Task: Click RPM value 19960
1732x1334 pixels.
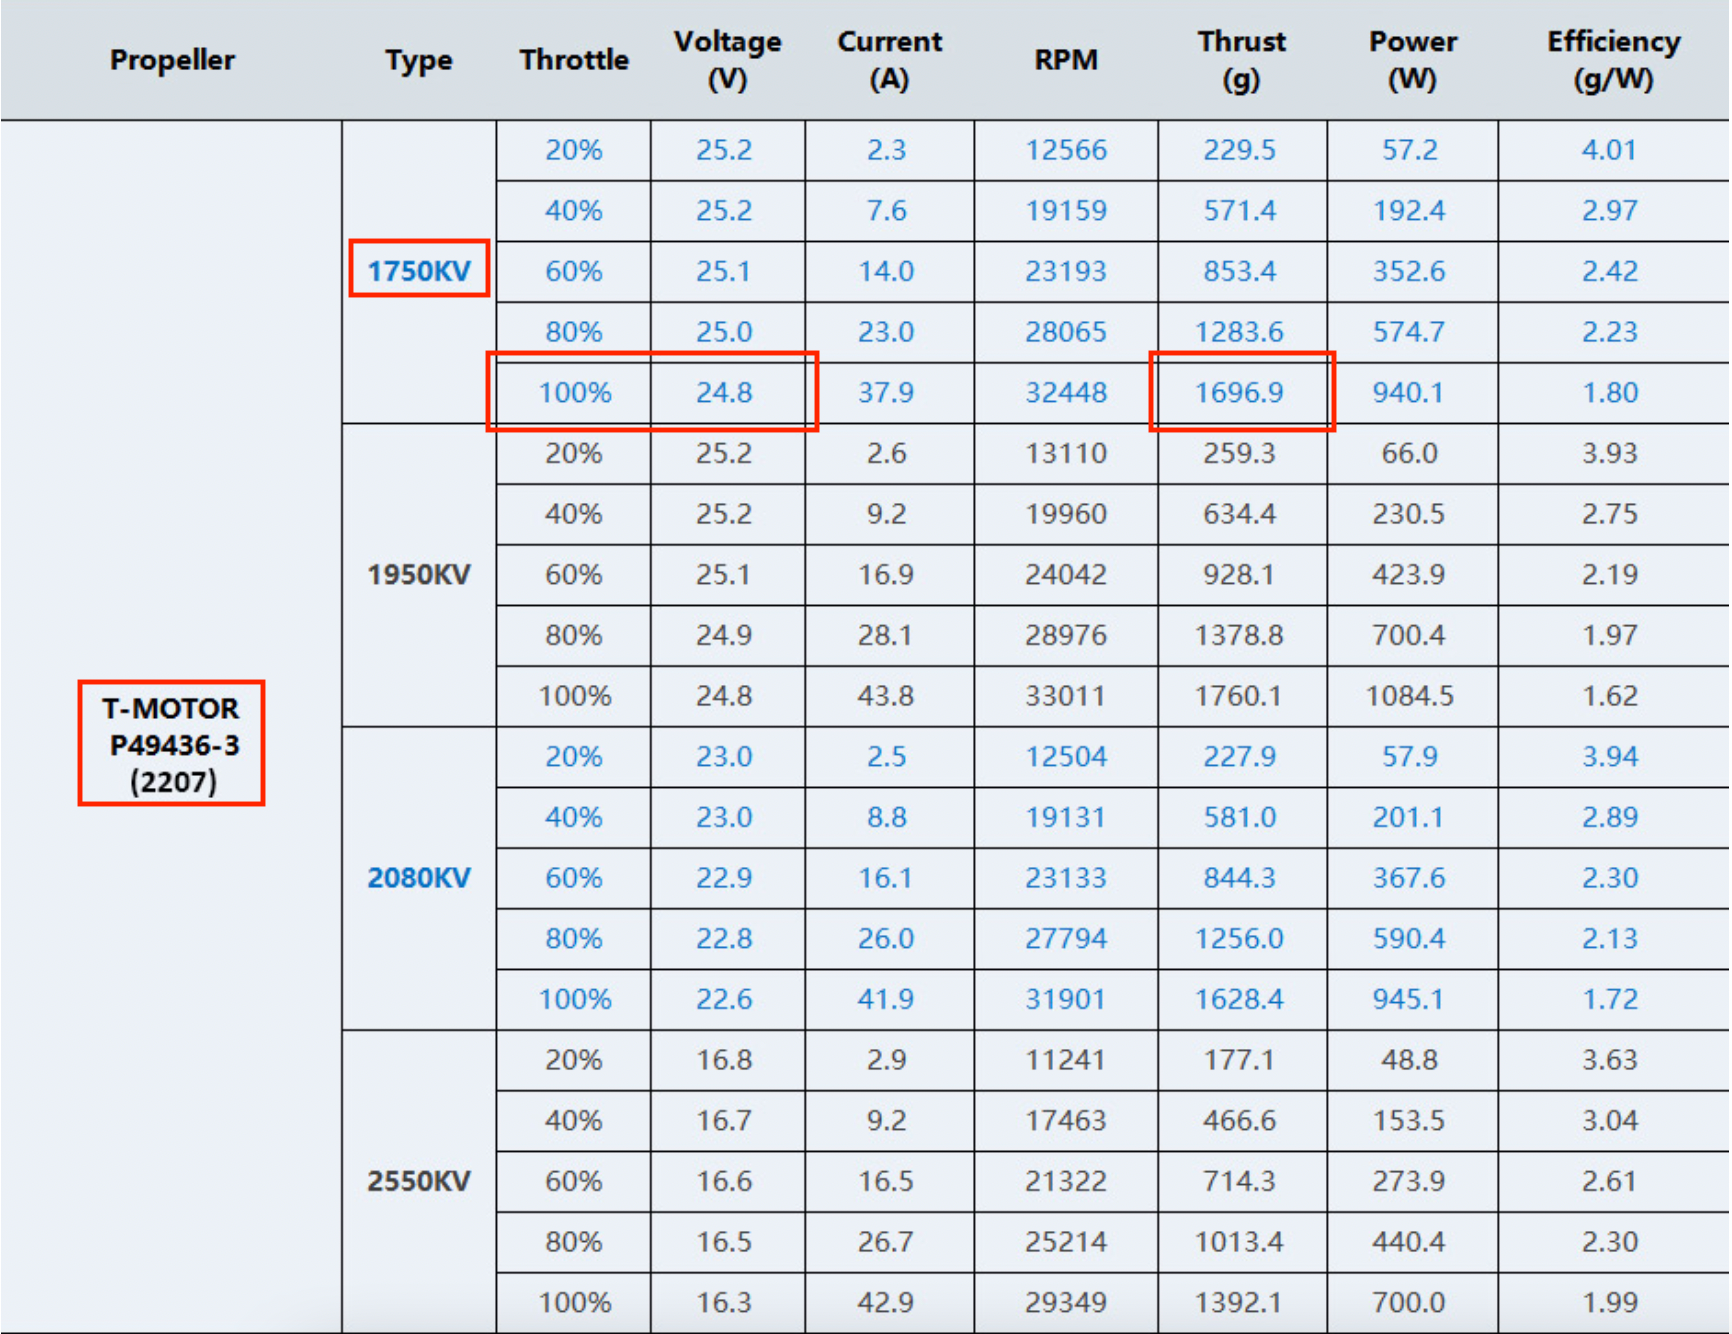Action: pos(1066,513)
